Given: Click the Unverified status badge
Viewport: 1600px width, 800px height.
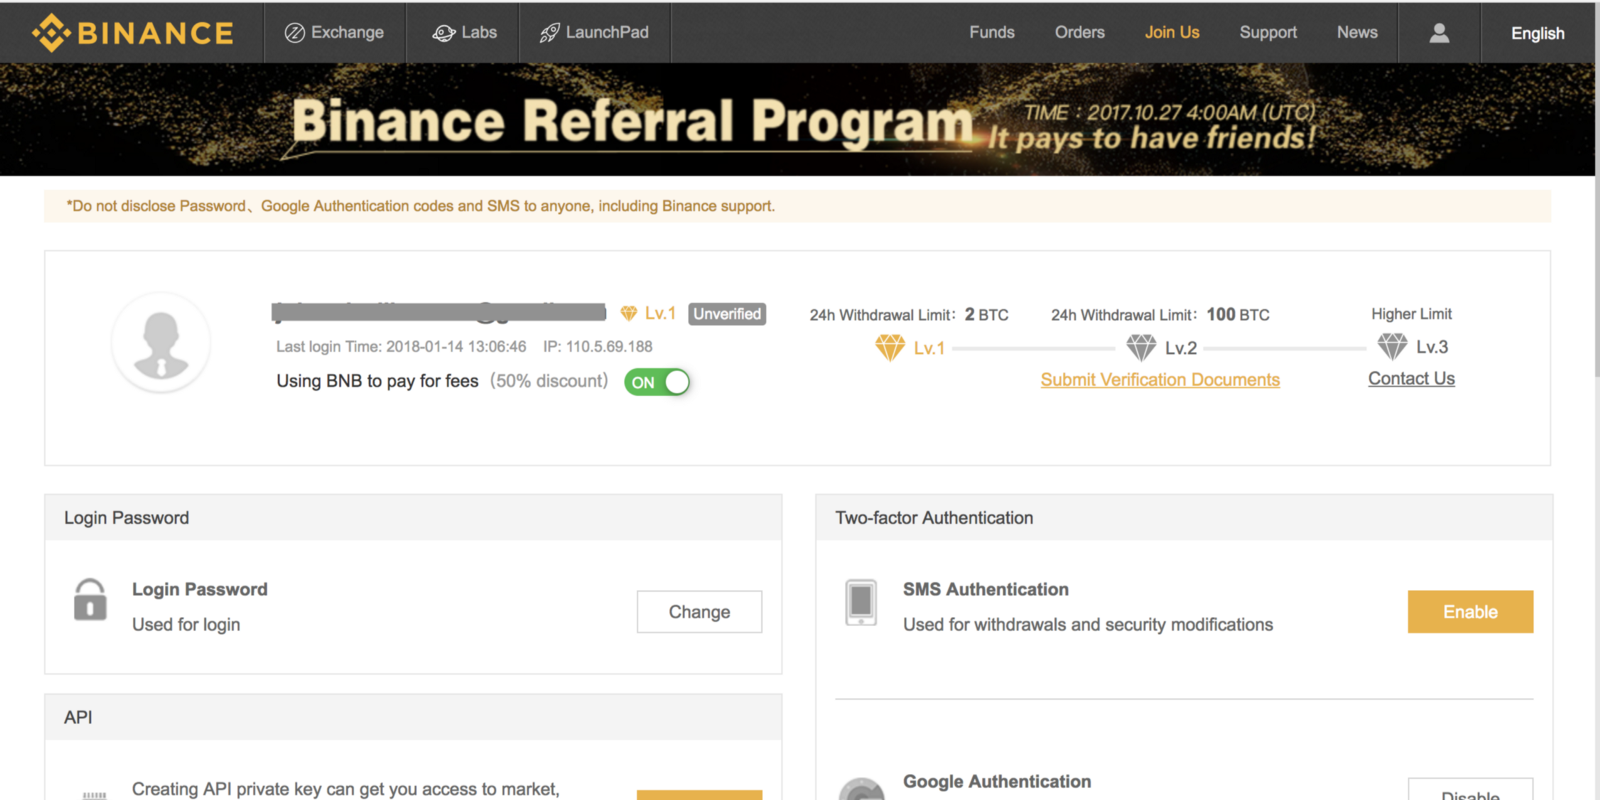Looking at the screenshot, I should 727,314.
